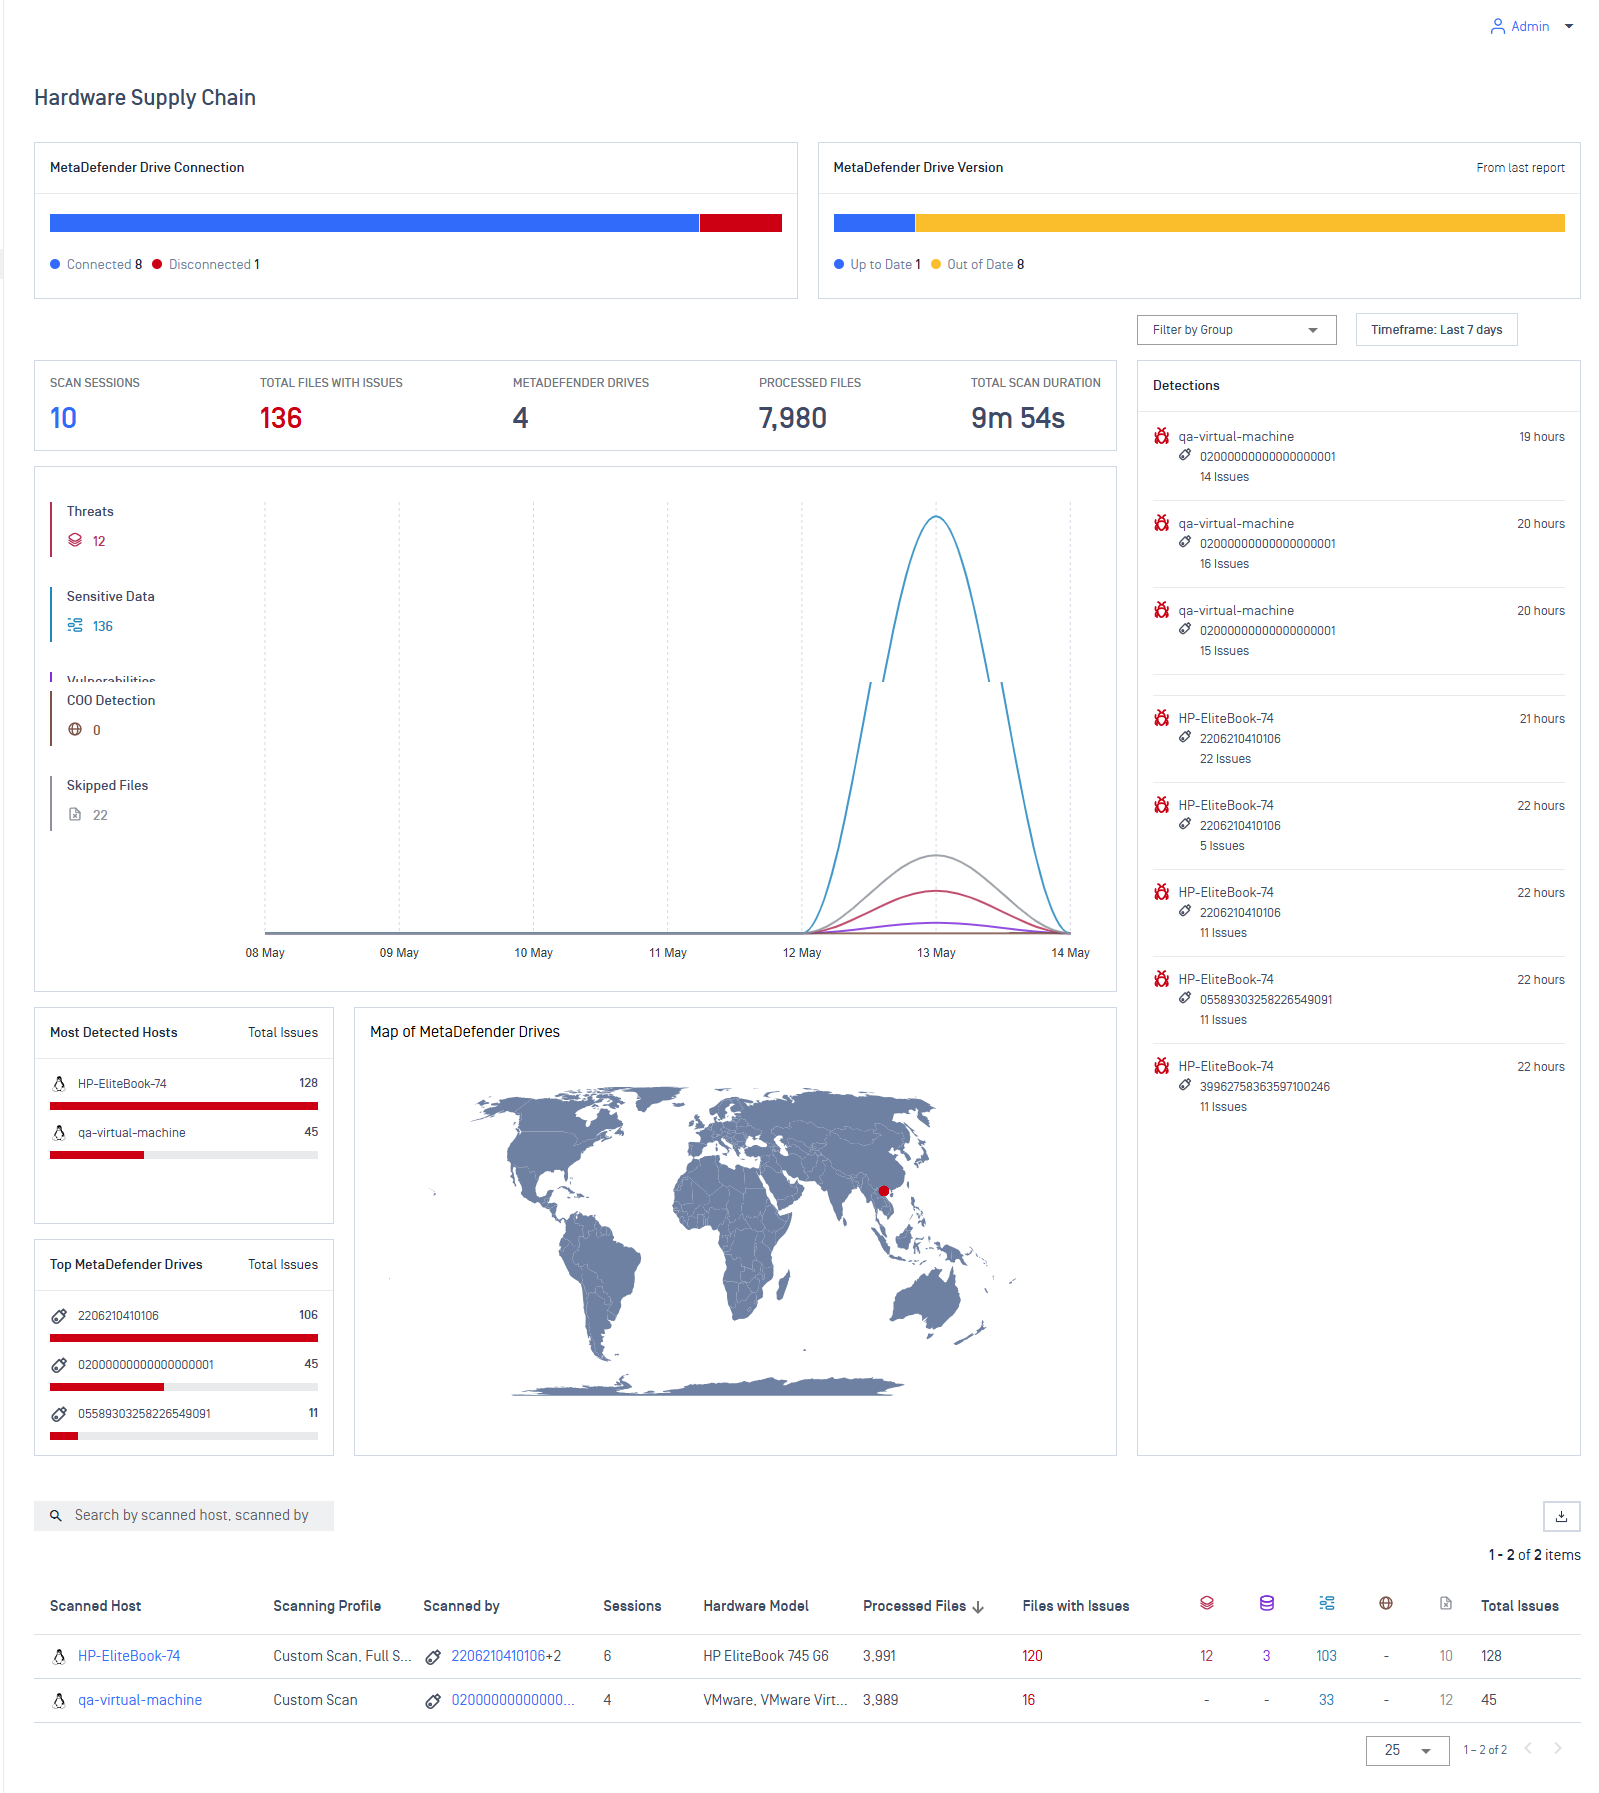The image size is (1599, 1793).
Task: Click the Threats column header icon in table
Action: pos(1207,1604)
